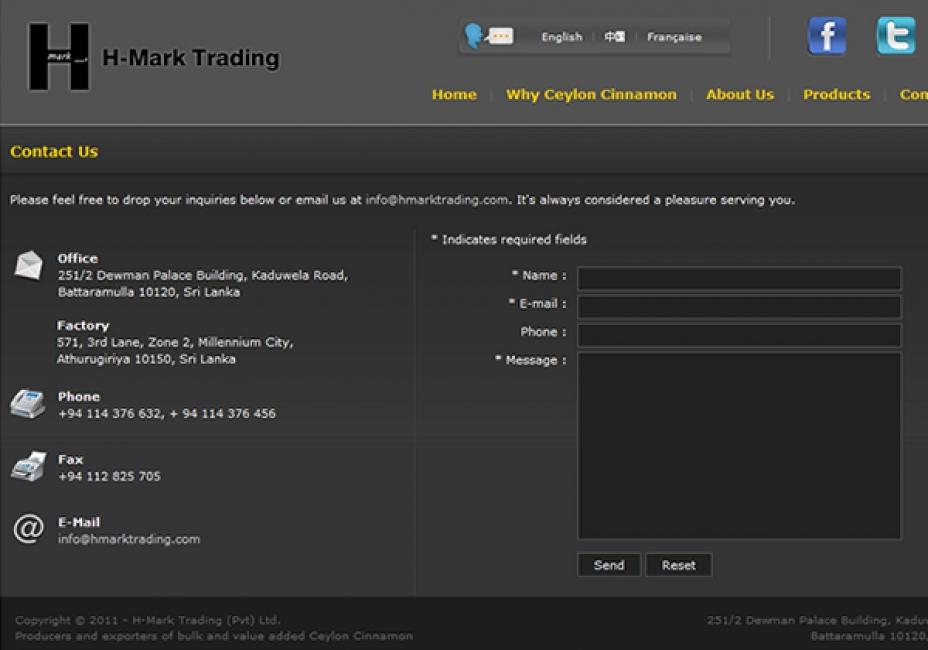
Task: Click the copyright line 'Copyright © 2011'
Action: [147, 620]
